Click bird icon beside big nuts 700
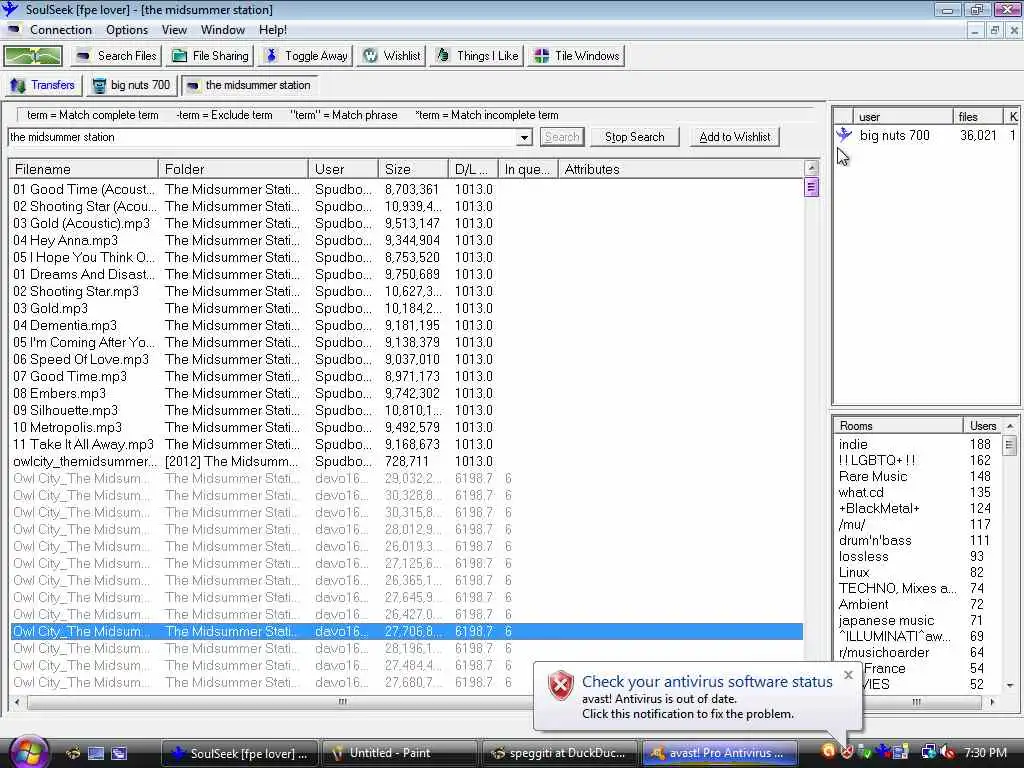1024x768 pixels. [x=844, y=135]
